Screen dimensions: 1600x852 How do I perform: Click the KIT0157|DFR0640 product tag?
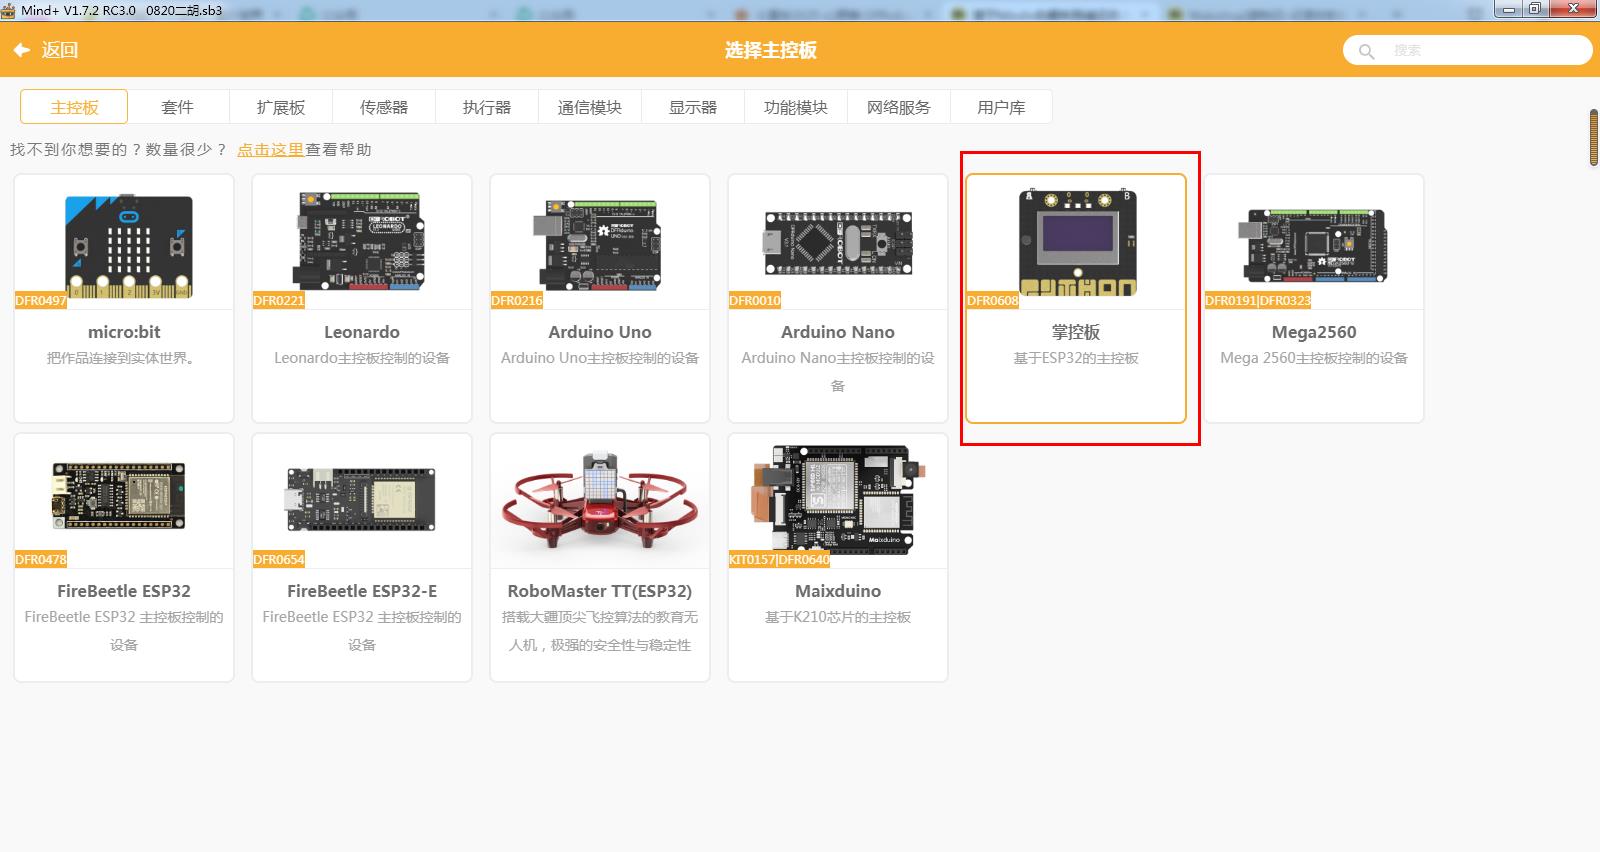[x=780, y=559]
